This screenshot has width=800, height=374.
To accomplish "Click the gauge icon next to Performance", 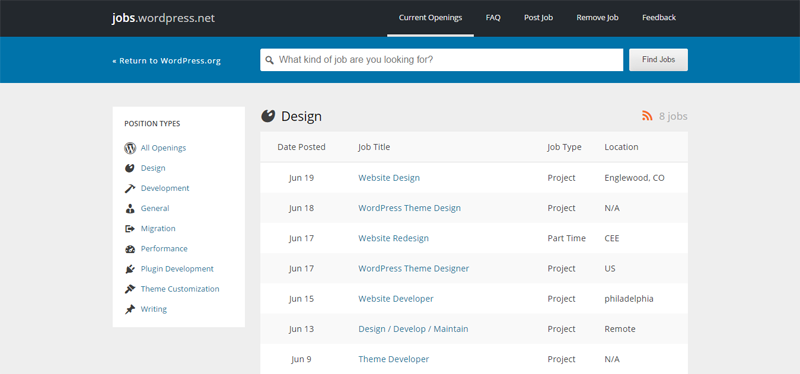I will click(130, 249).
